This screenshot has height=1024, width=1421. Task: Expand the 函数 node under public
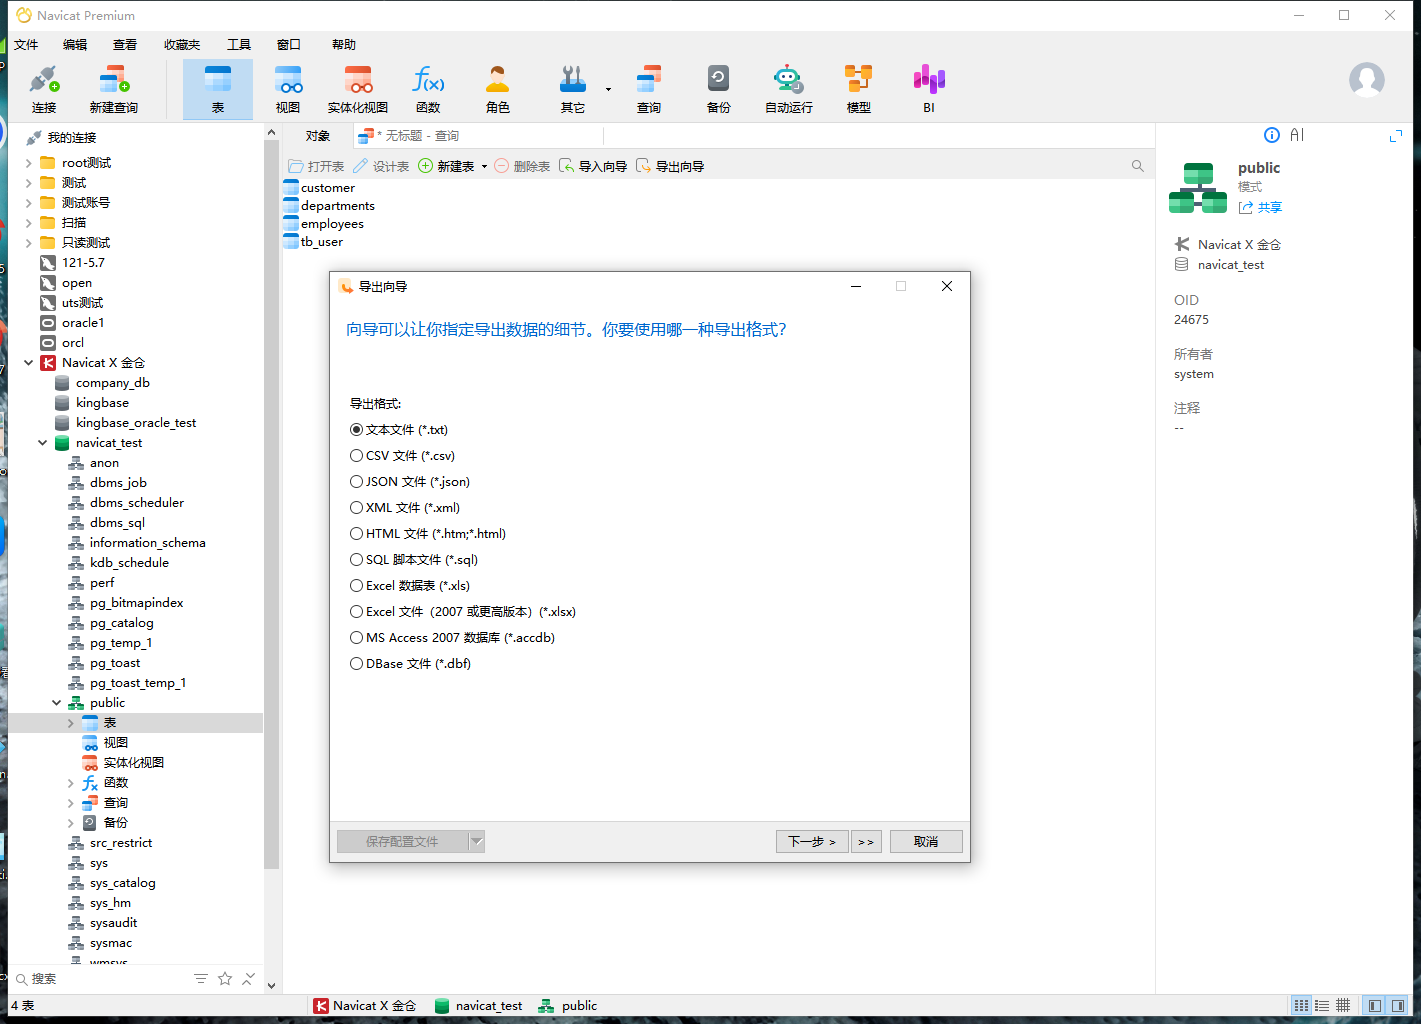(70, 783)
